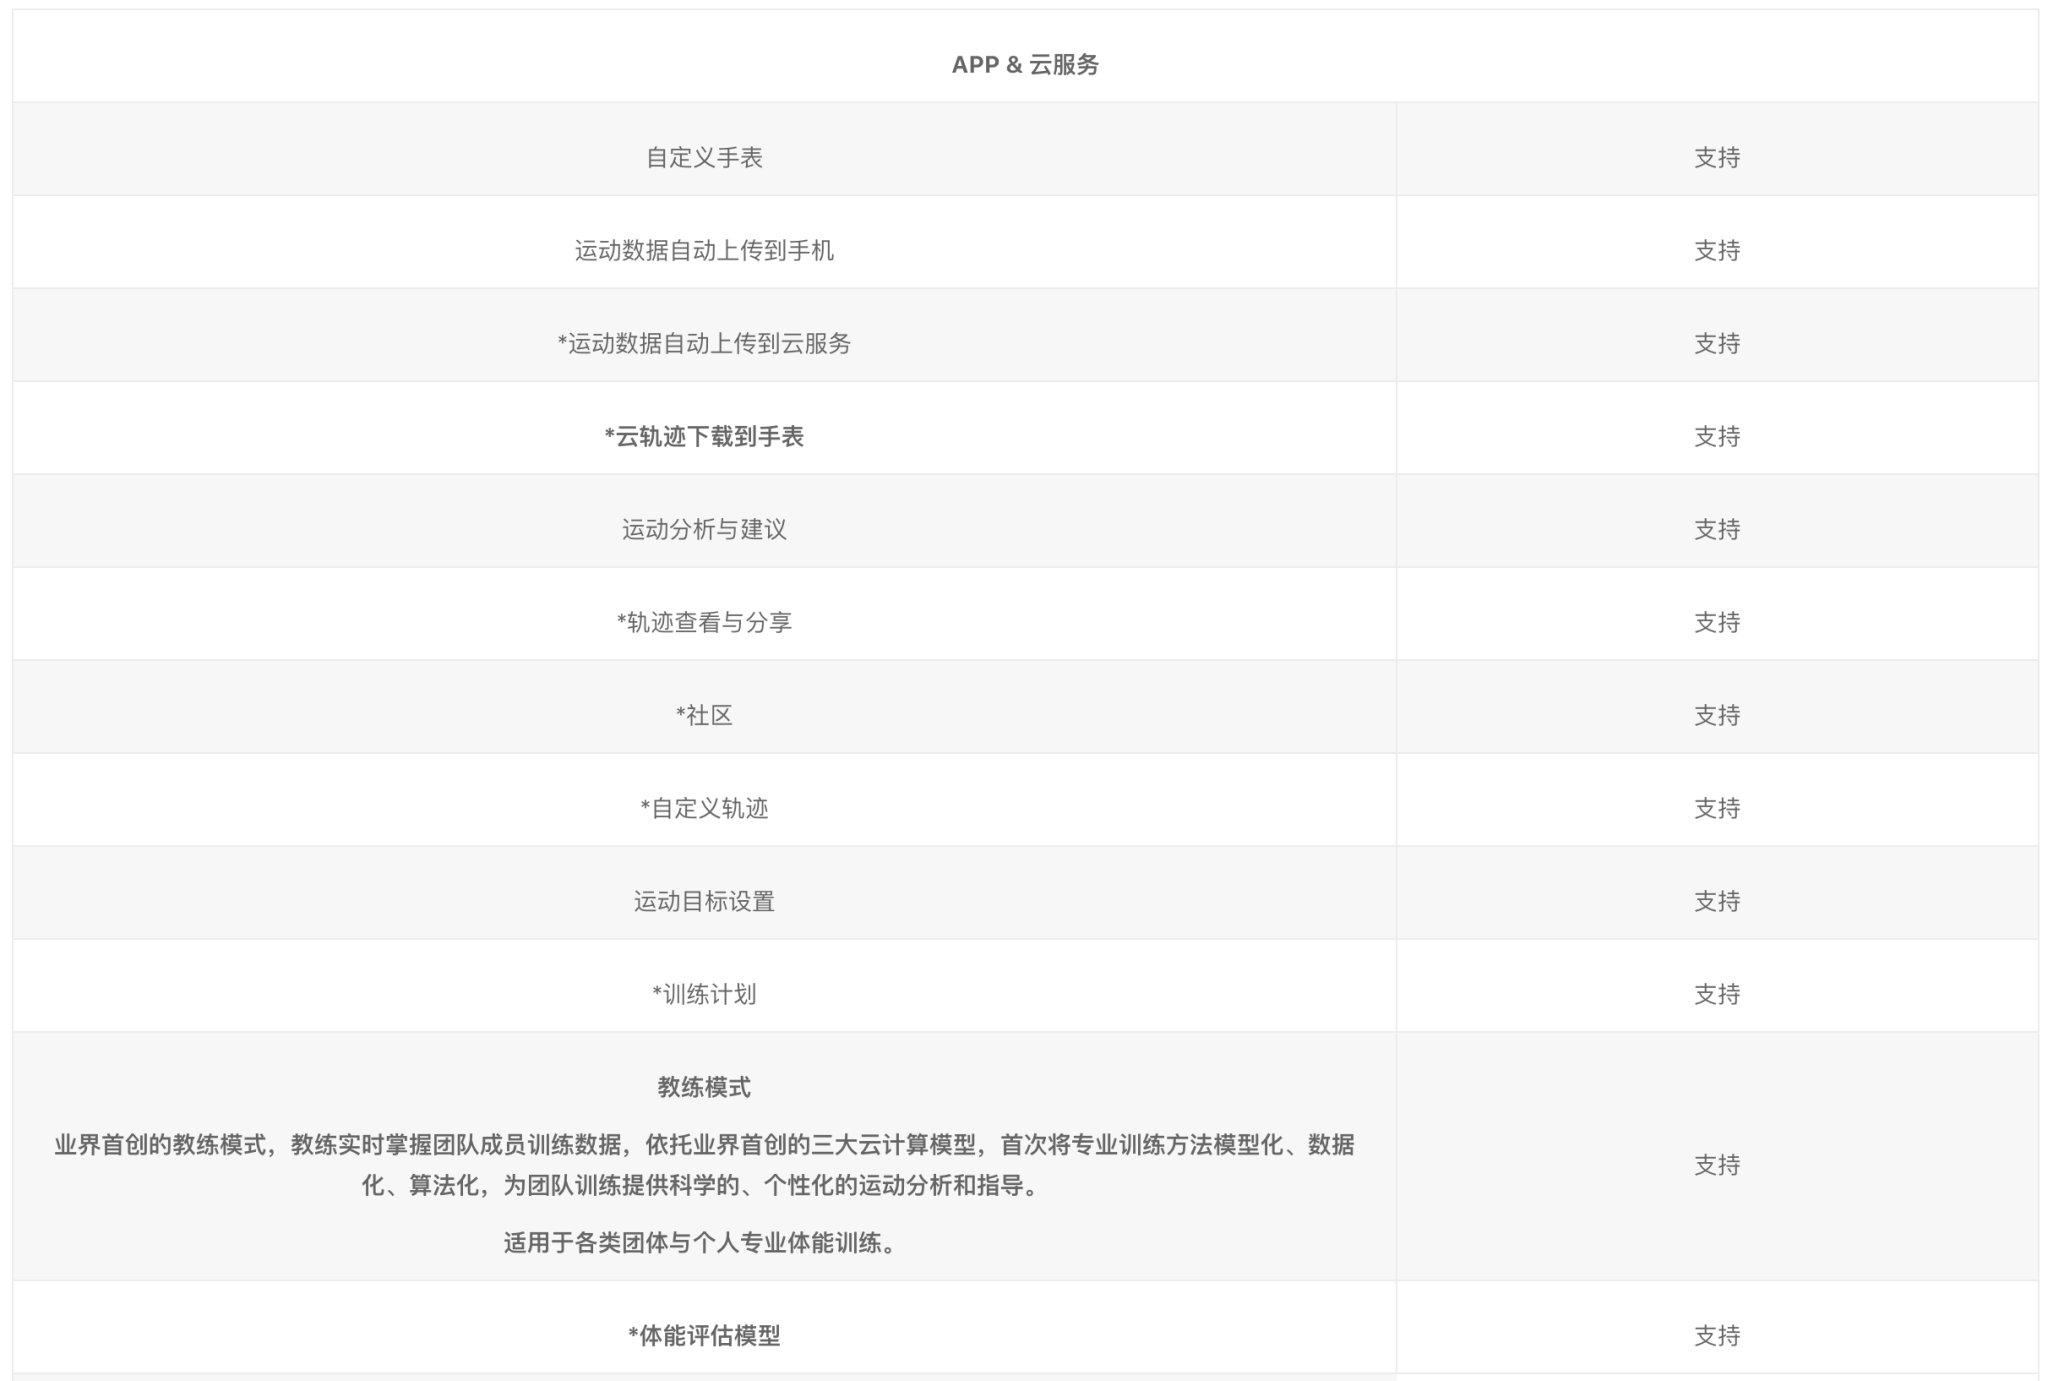Viewport: 2048px width, 1381px height.
Task: Click 支持 value beside 自定义手表
Action: [1717, 158]
